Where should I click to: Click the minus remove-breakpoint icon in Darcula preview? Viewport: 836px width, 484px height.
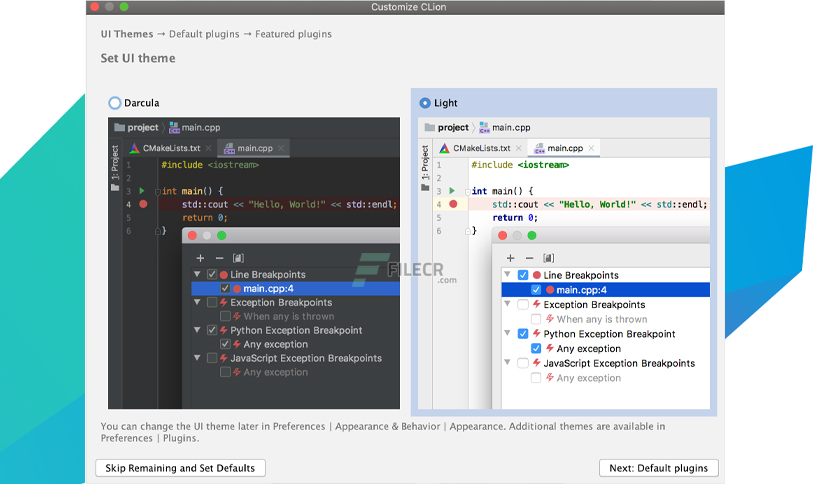tap(219, 258)
